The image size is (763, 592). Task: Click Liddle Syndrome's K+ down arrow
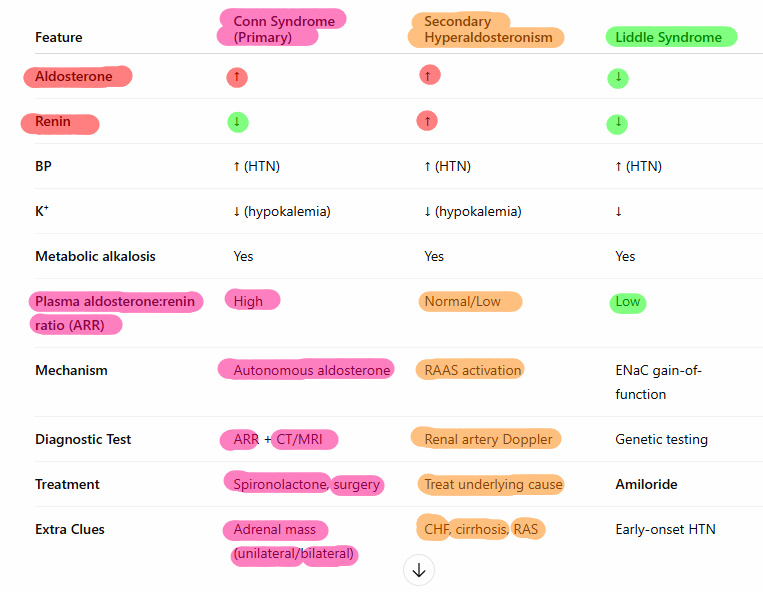(618, 211)
